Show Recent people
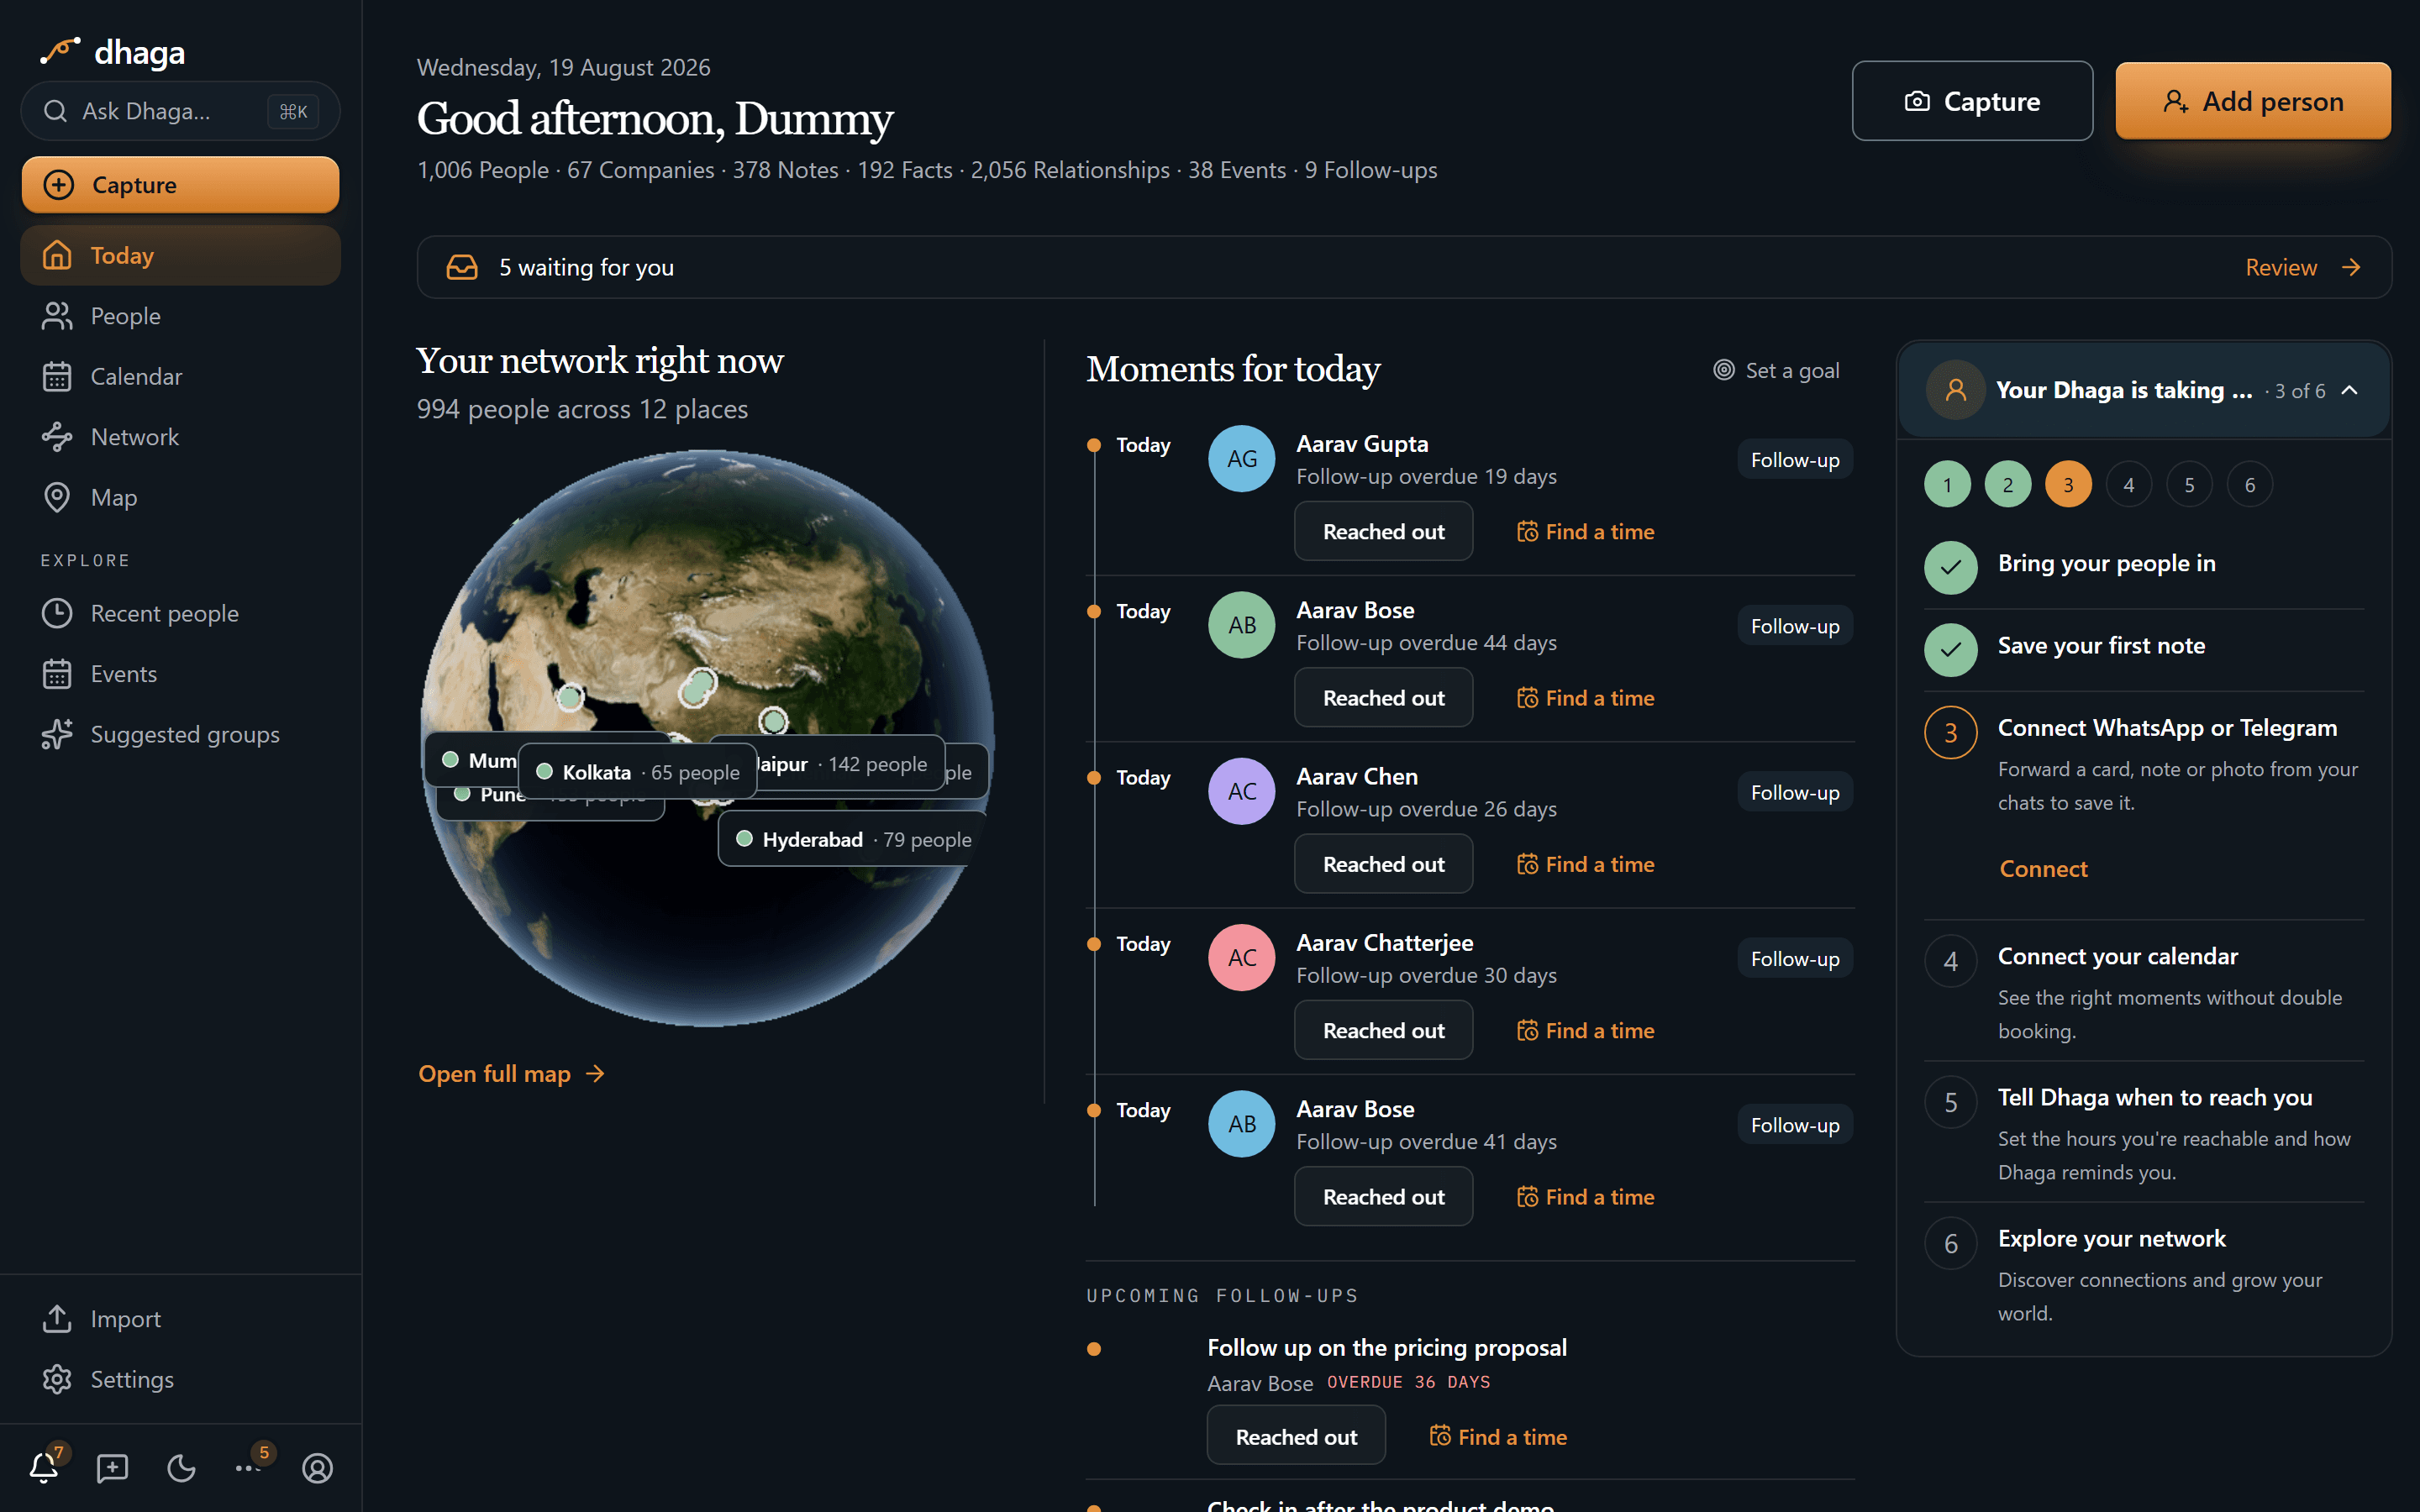This screenshot has height=1512, width=2420. 180,613
